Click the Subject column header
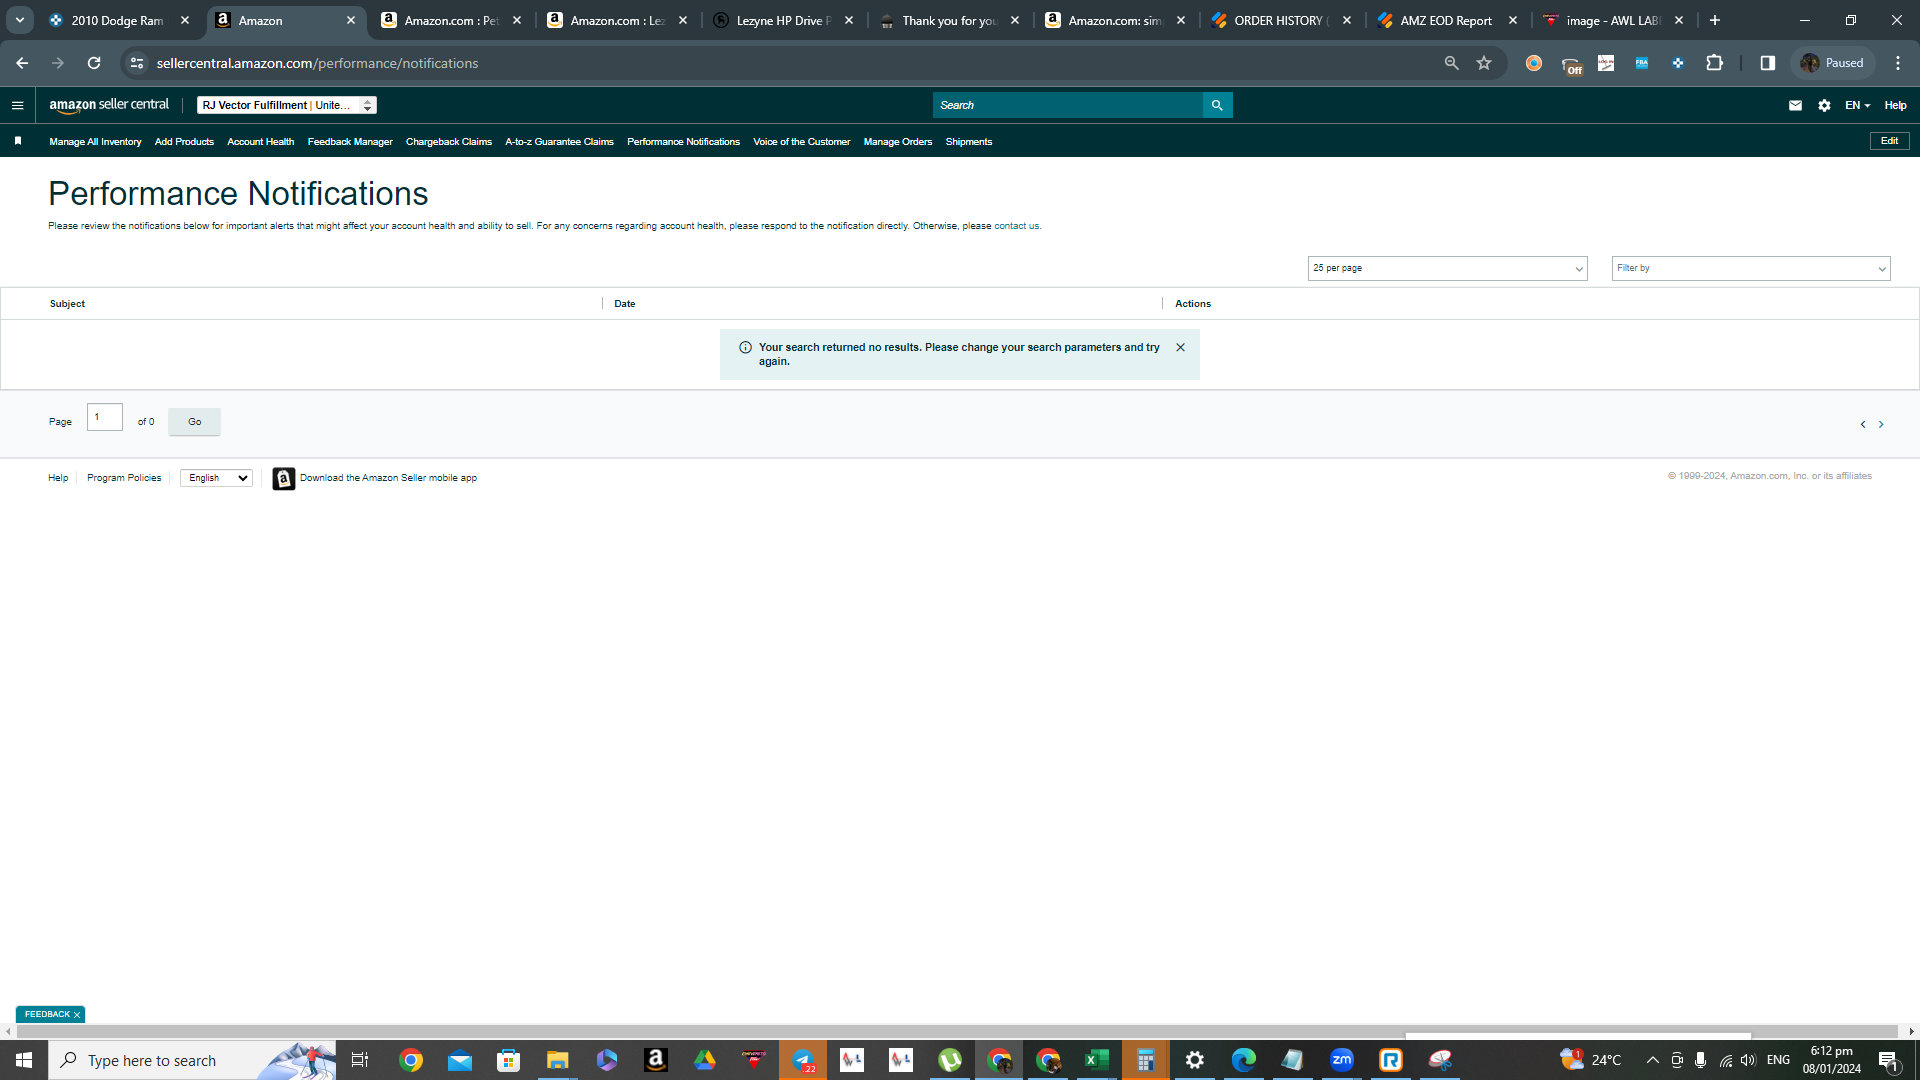The width and height of the screenshot is (1920, 1080). pos(67,304)
